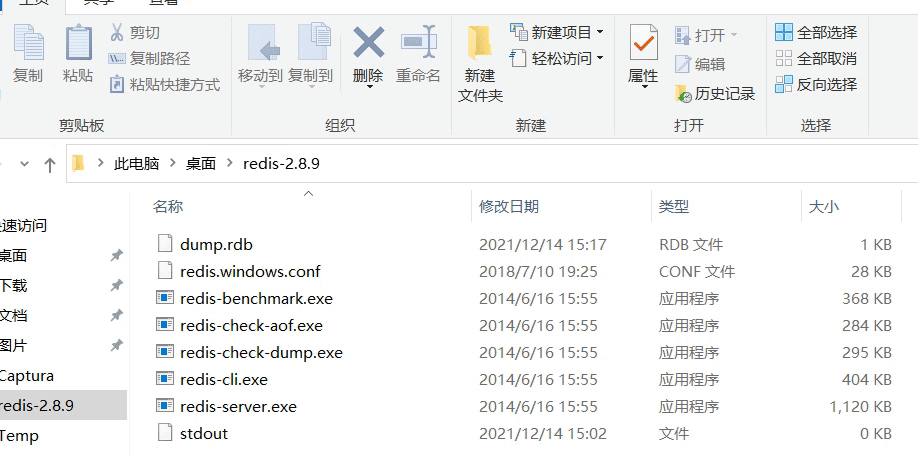Open the Easy access (轻松访问) dropdown
The image size is (918, 456).
pyautogui.click(x=557, y=59)
